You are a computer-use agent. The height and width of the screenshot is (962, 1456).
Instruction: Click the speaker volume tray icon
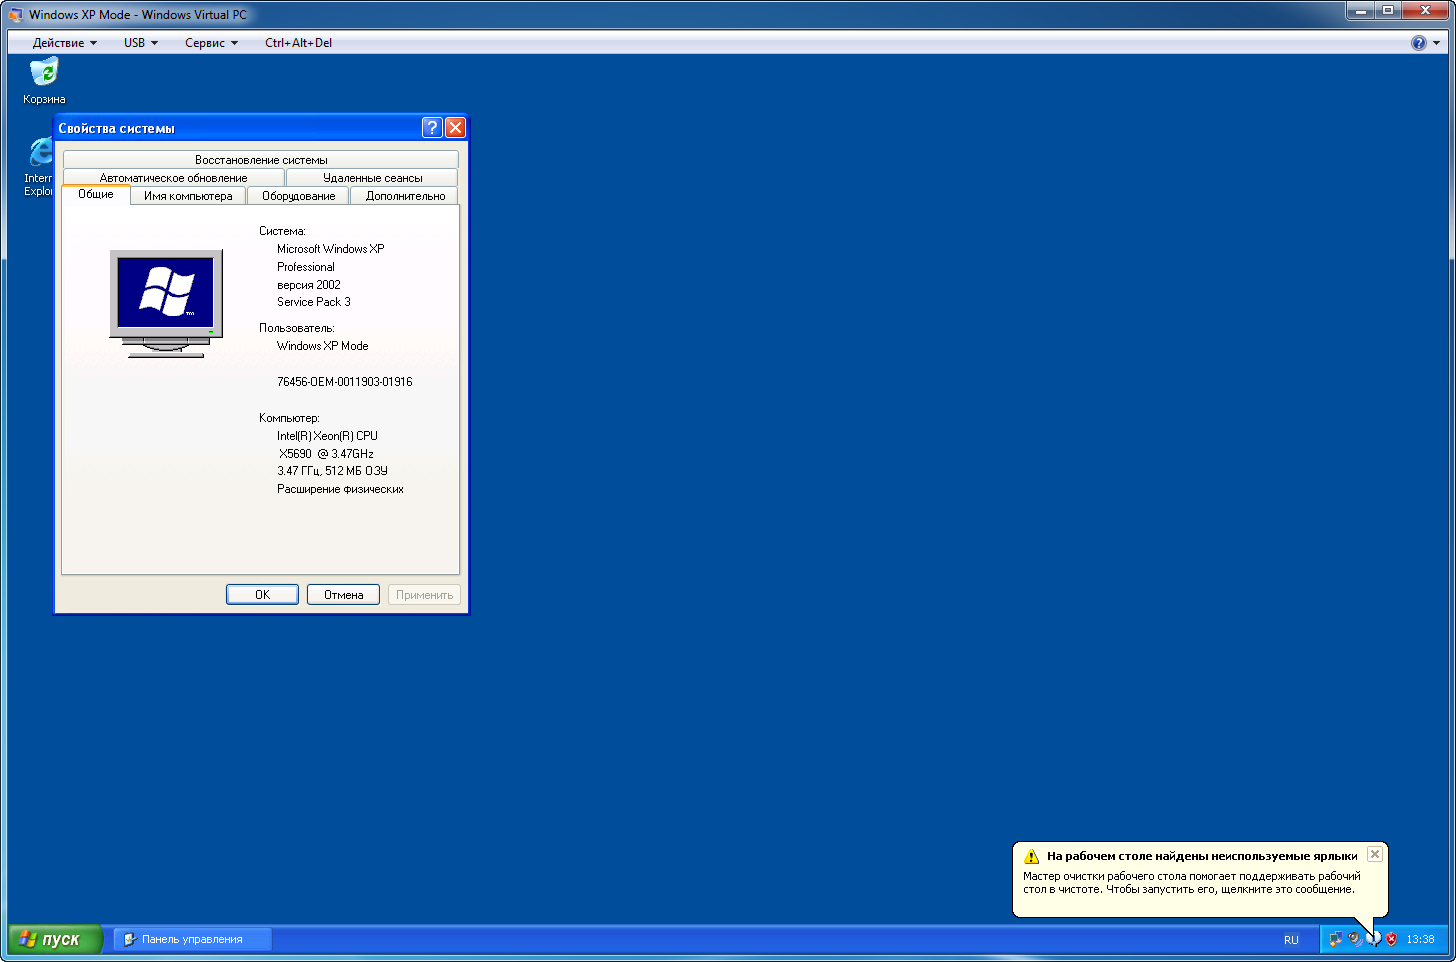1354,939
